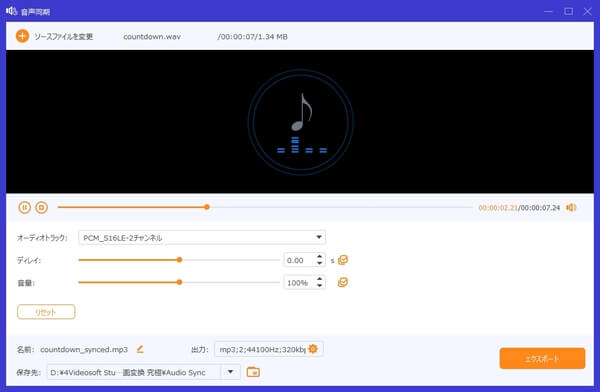
Task: Click the ディレイ slider handle
Action: (x=179, y=260)
